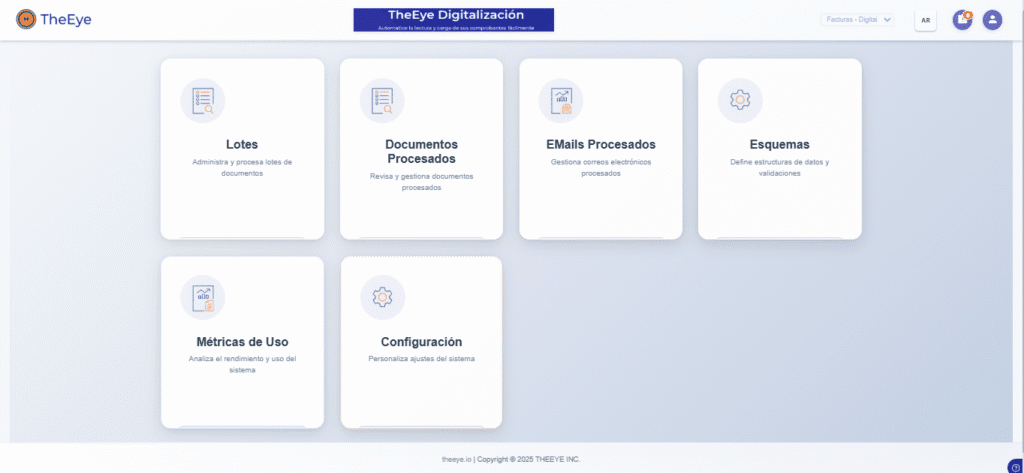Go to Métricas de Uso title
Viewport: 1024px width, 473px height.
point(242,342)
